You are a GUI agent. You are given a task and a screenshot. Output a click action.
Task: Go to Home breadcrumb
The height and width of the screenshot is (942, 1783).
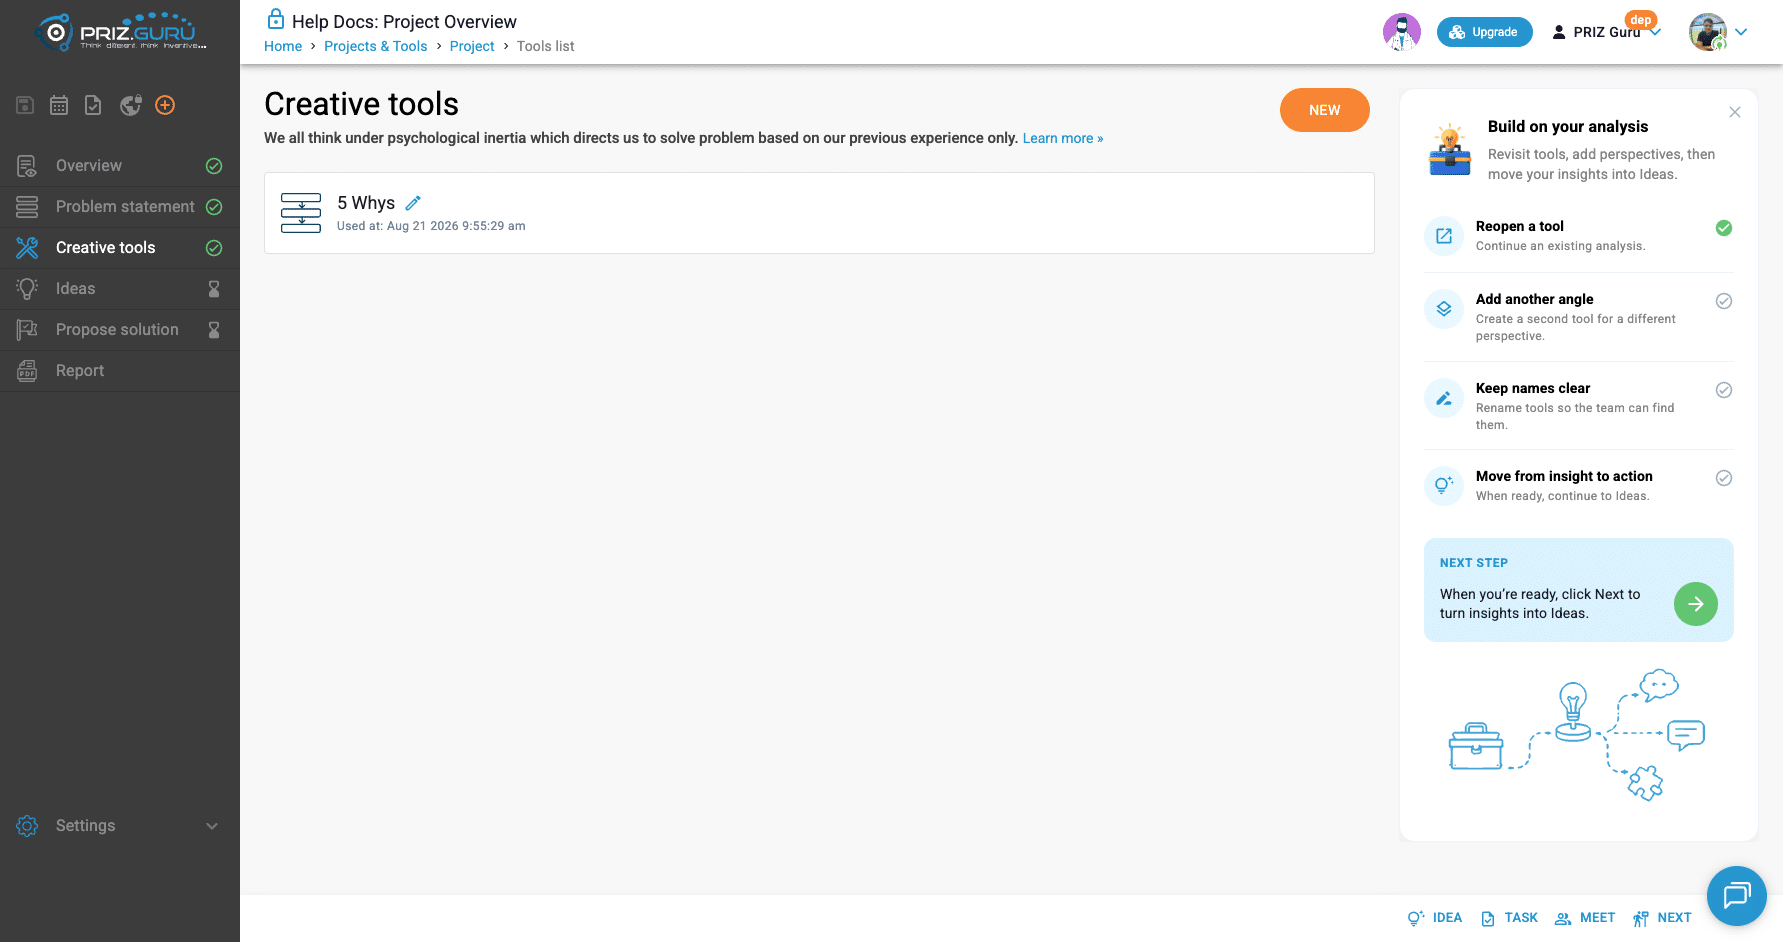(x=283, y=46)
